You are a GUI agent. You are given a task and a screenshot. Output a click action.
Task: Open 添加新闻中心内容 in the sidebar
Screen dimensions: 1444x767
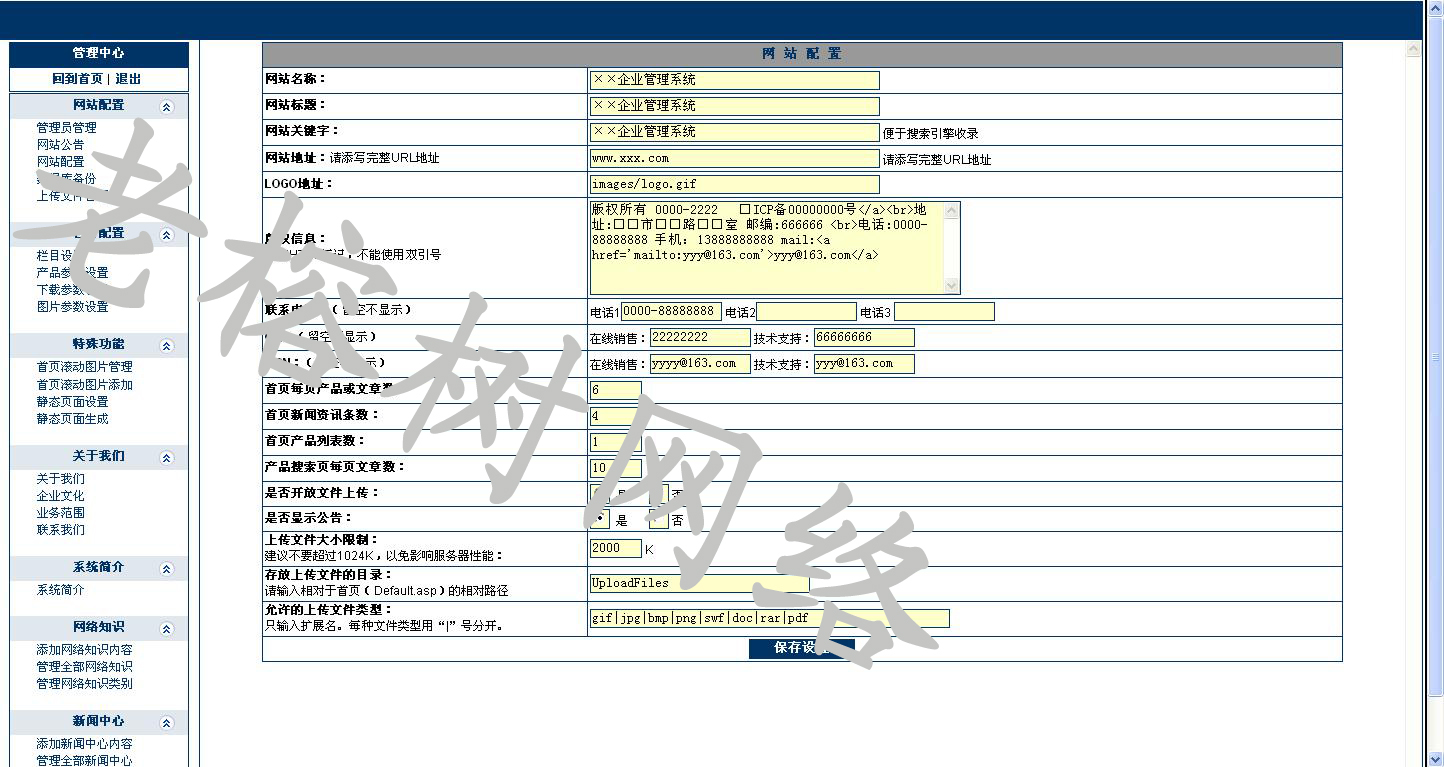click(x=84, y=744)
